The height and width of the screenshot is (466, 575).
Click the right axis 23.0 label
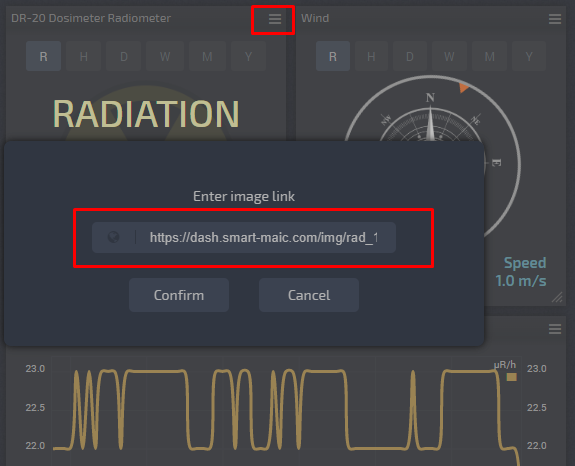coord(536,368)
